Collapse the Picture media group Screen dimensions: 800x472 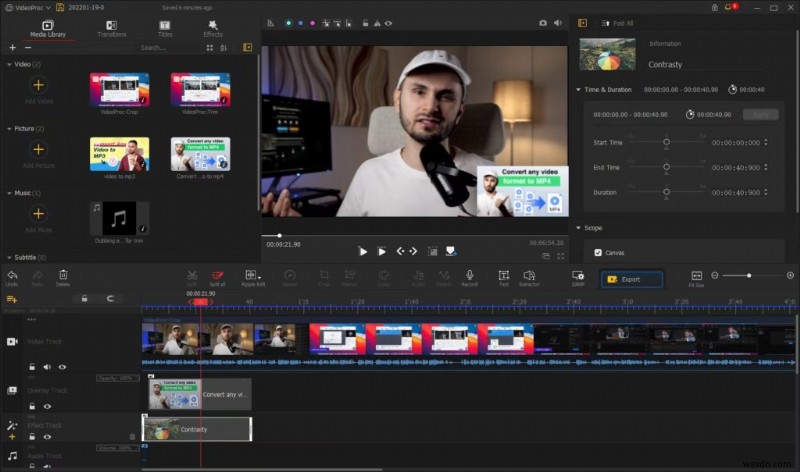tap(8, 128)
